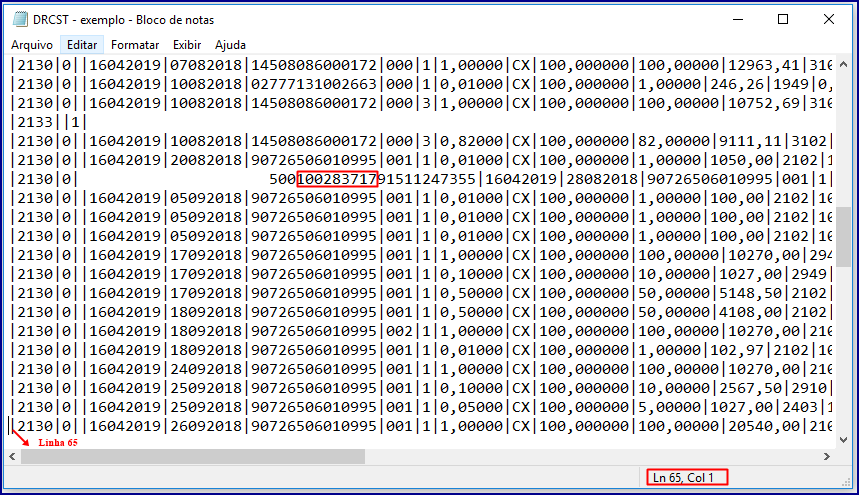The height and width of the screenshot is (495, 859).
Task: Click the vertical scrollbar up arrow
Action: coord(844,64)
